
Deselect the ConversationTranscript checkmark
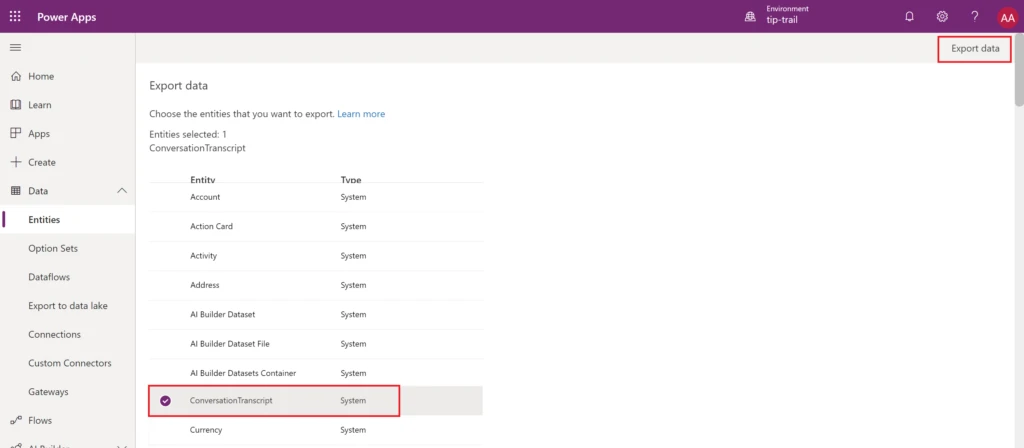(x=165, y=401)
